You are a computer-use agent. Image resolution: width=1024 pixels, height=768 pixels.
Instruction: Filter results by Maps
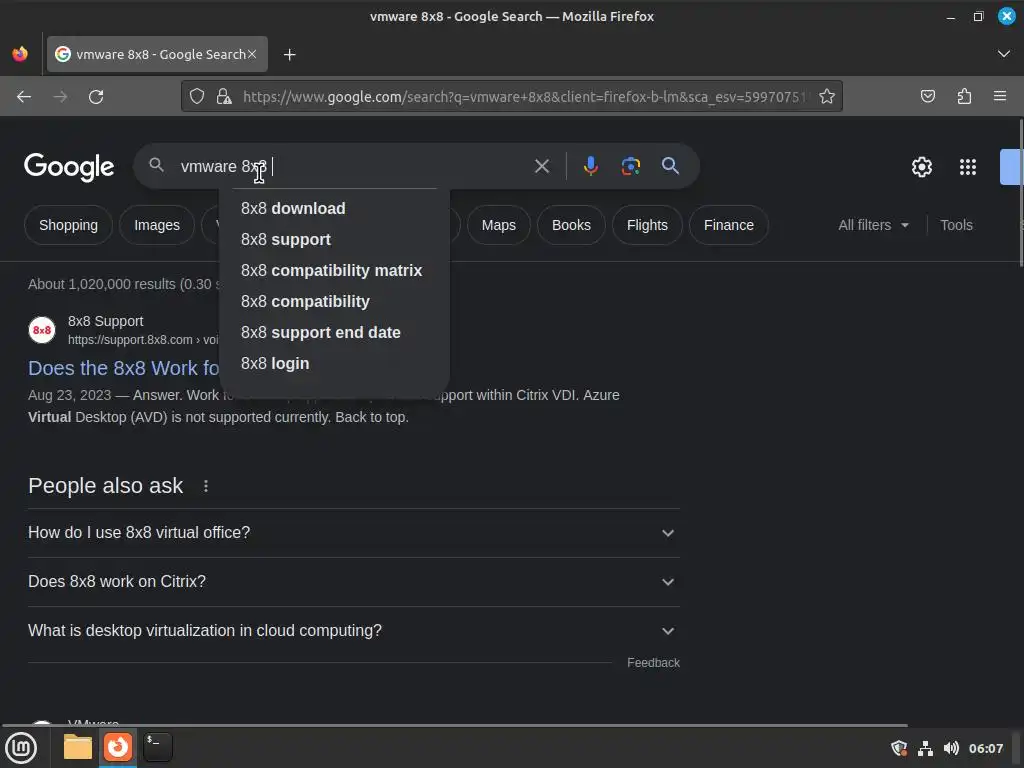pyautogui.click(x=498, y=225)
